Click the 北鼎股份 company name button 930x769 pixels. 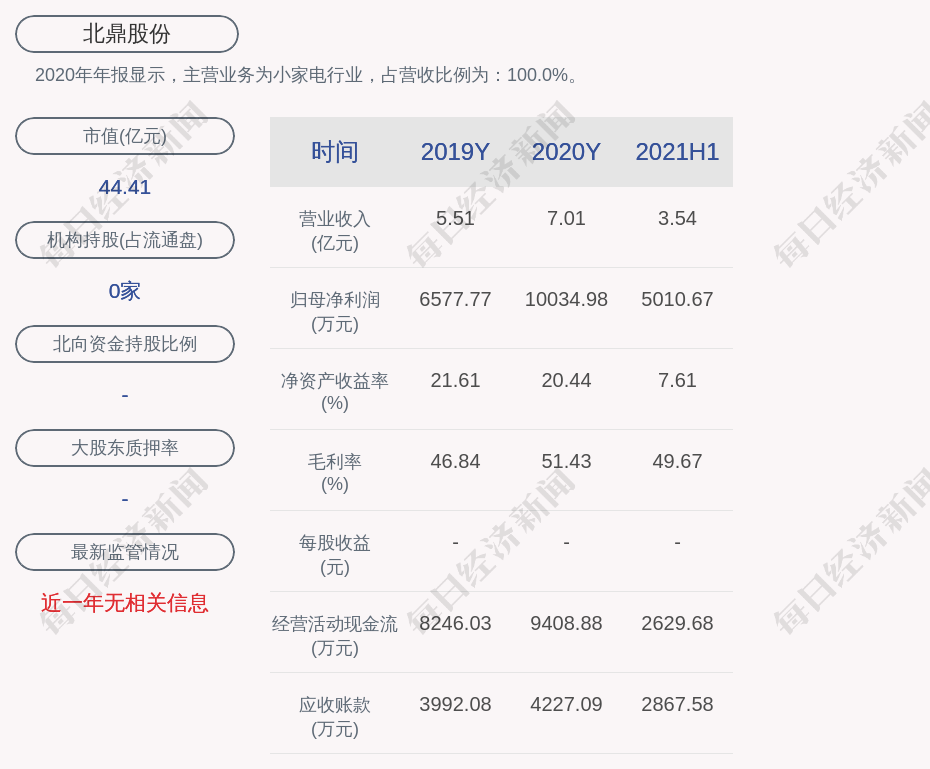click(127, 34)
